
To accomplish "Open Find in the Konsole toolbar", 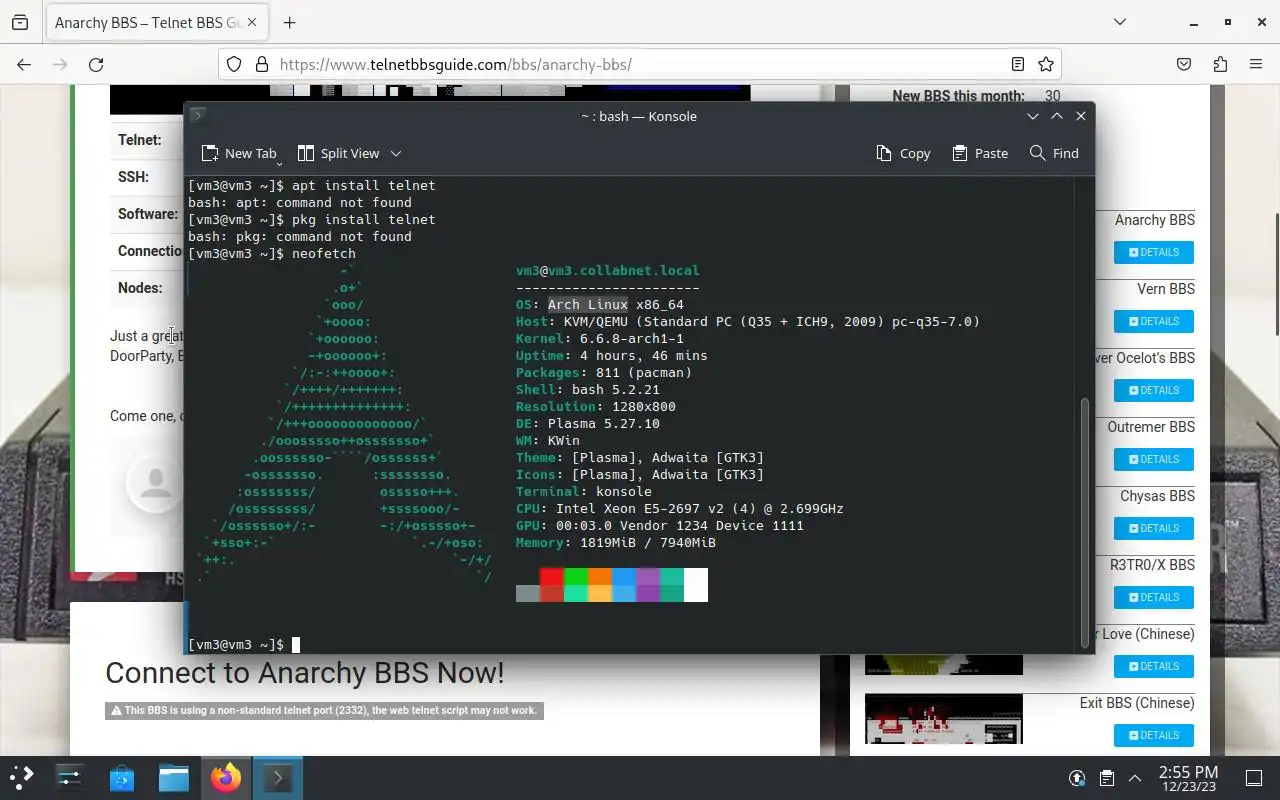I will pos(1054,153).
